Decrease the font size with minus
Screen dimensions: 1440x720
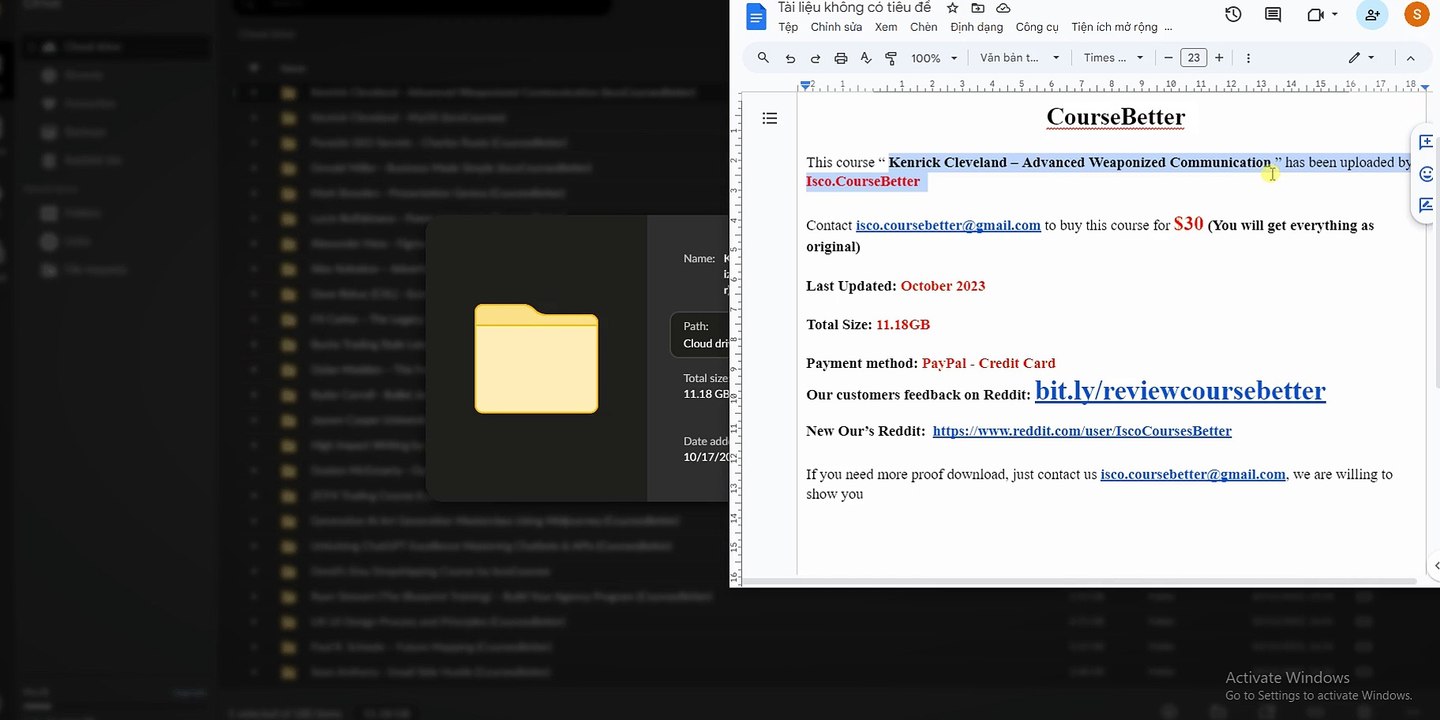[x=1168, y=58]
